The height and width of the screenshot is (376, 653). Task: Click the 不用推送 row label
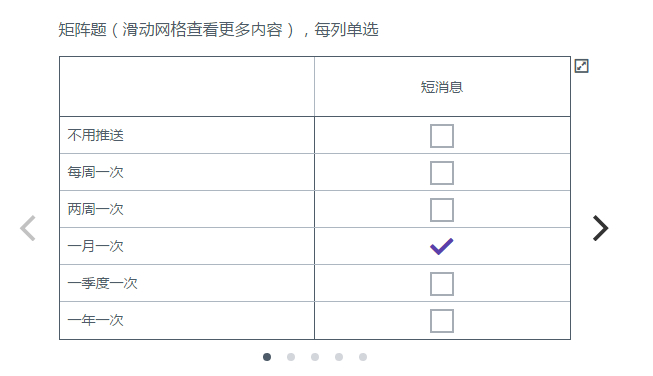coord(96,135)
